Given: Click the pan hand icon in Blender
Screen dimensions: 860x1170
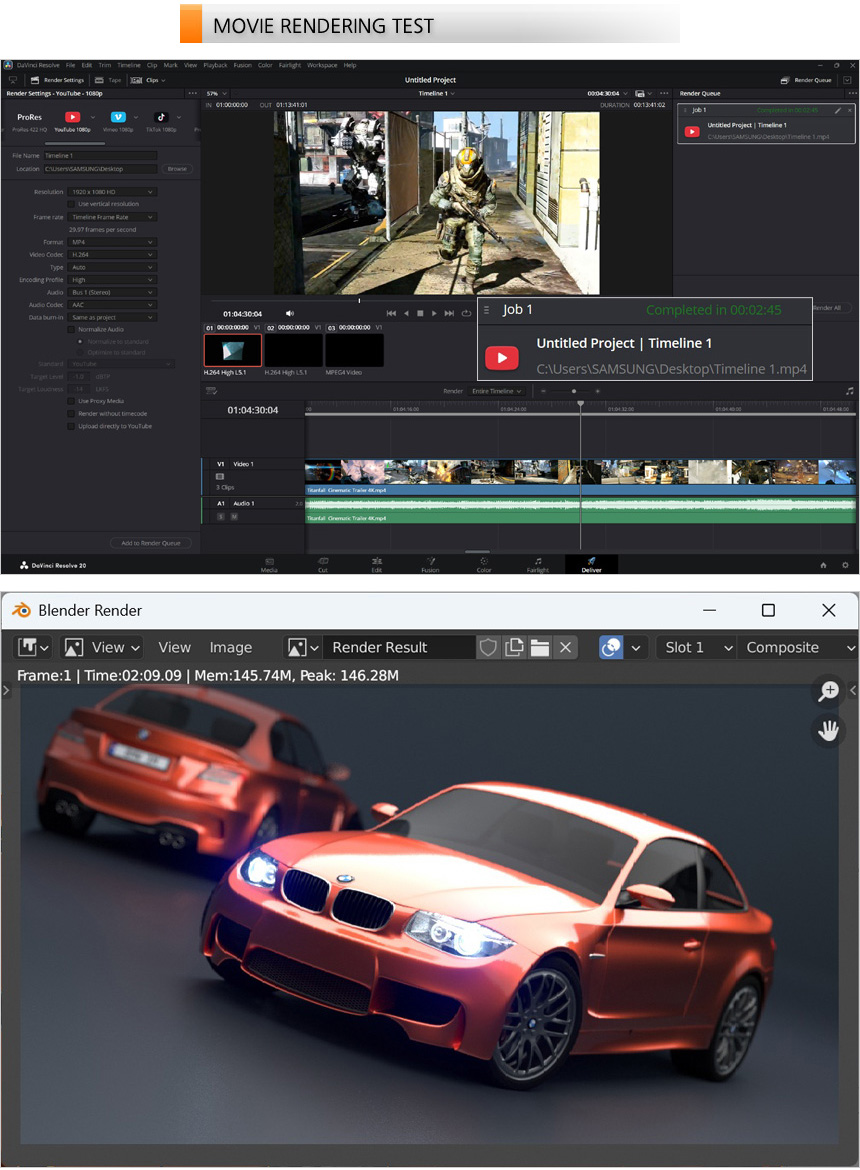Looking at the screenshot, I should 828,731.
